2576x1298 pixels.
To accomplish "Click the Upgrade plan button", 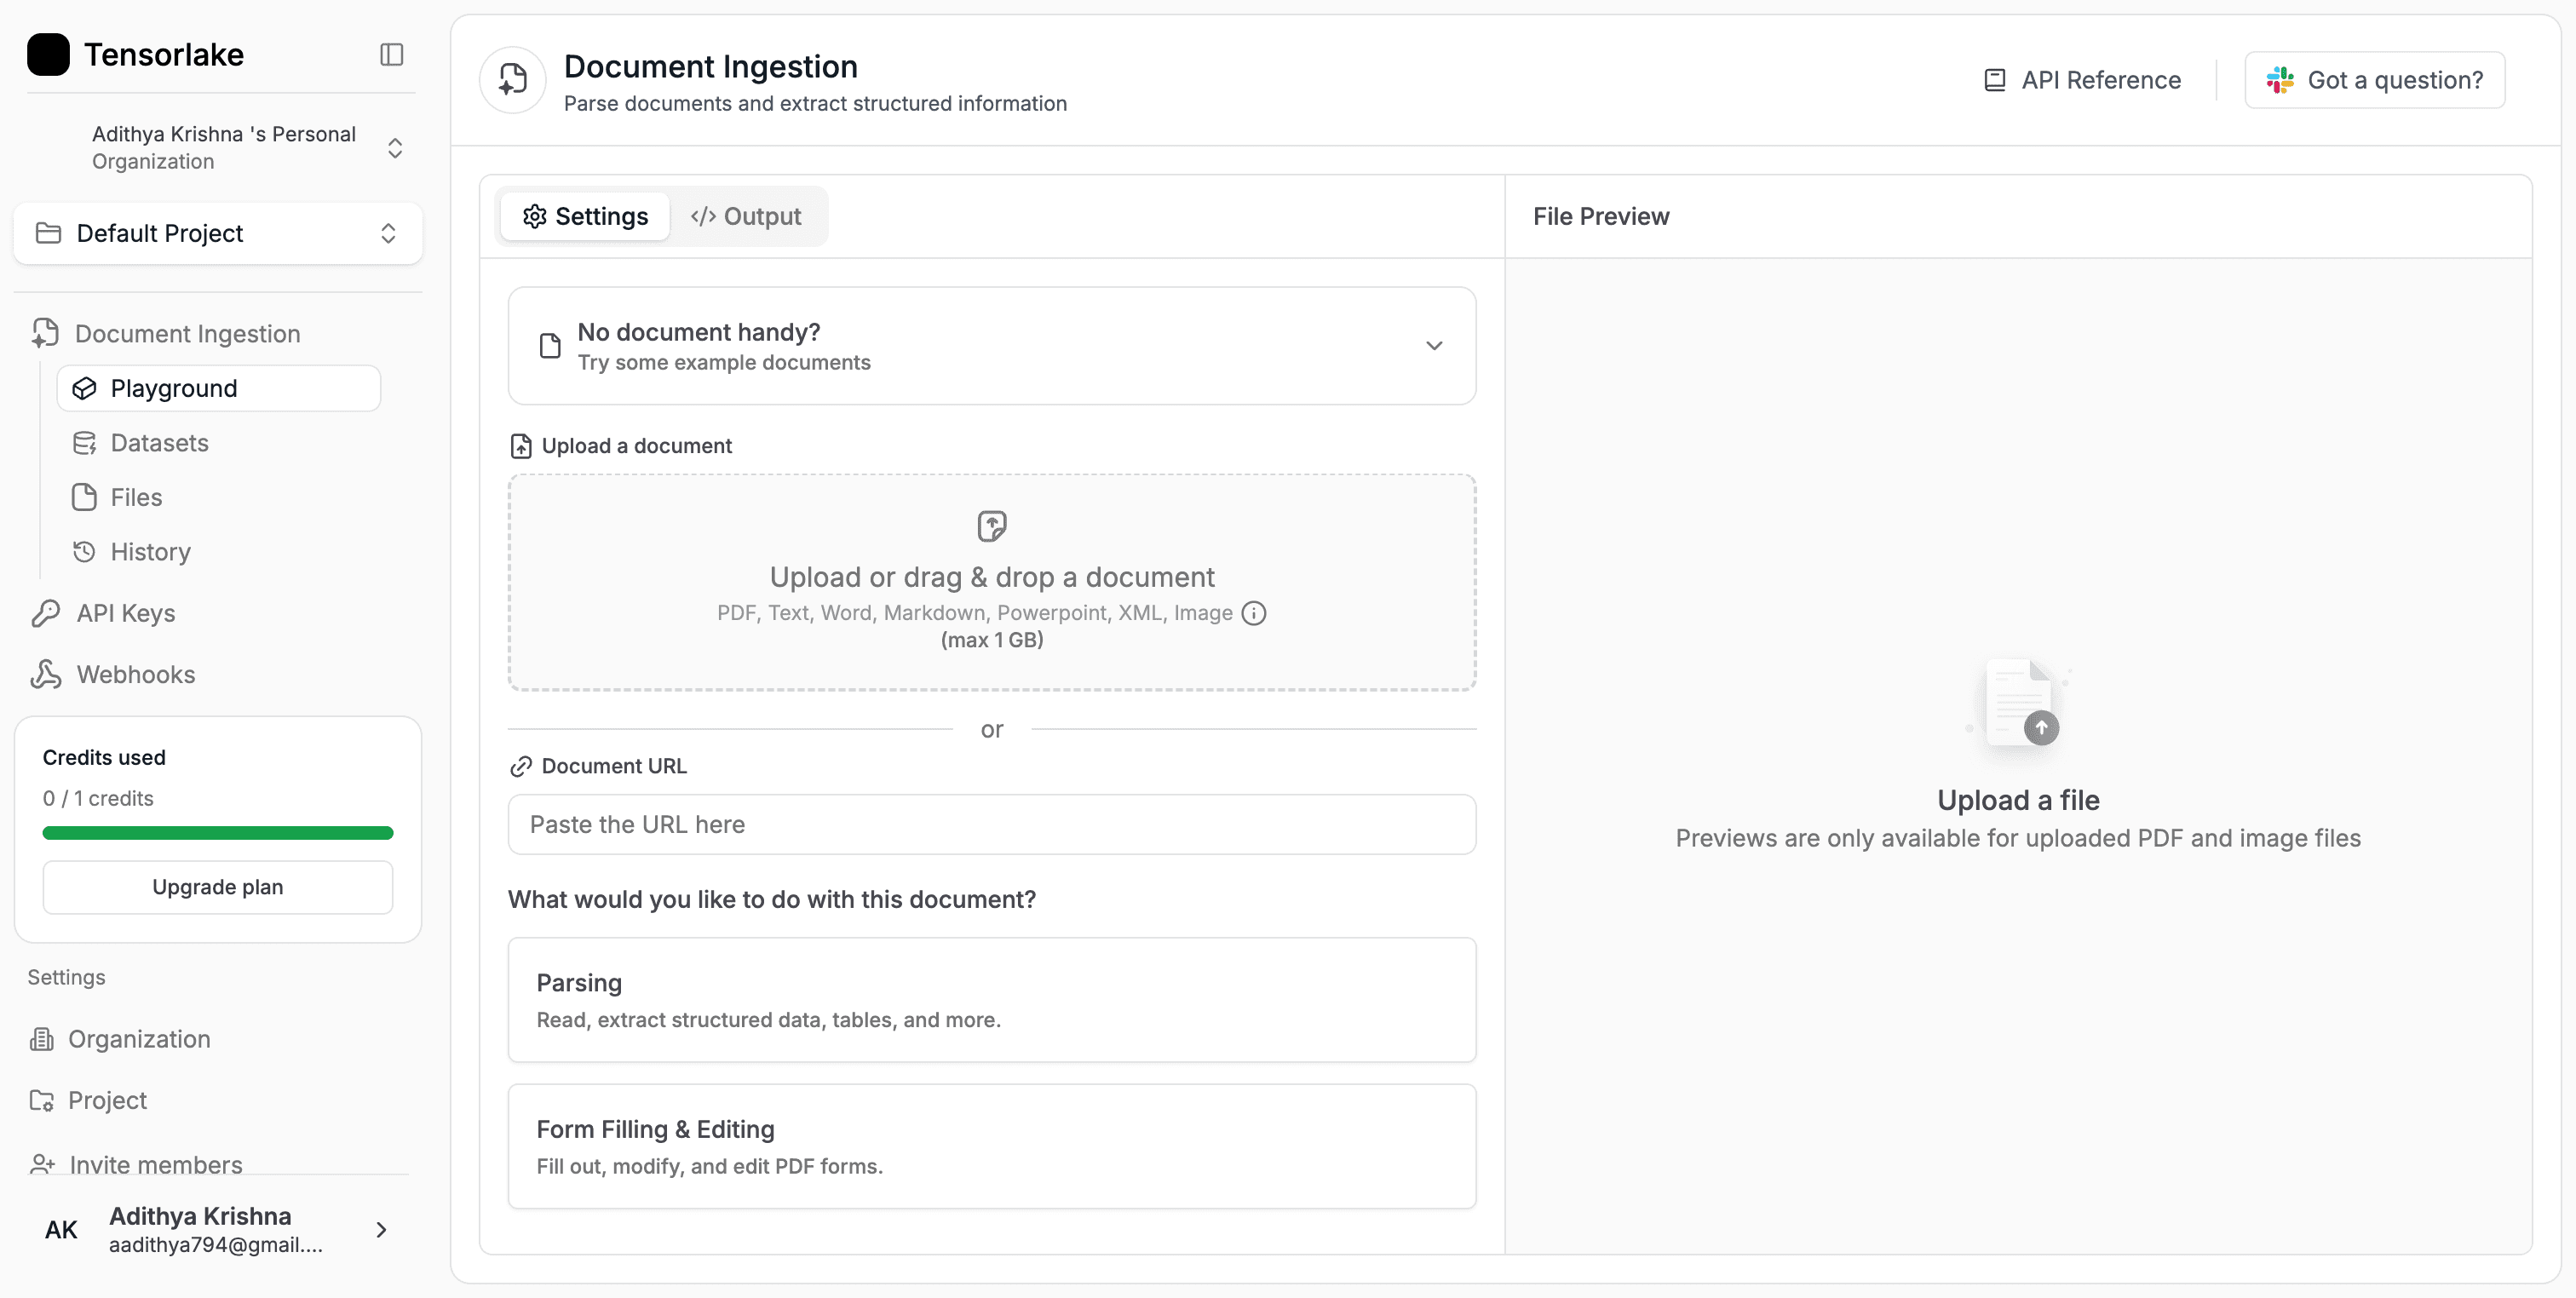I will click(x=218, y=887).
